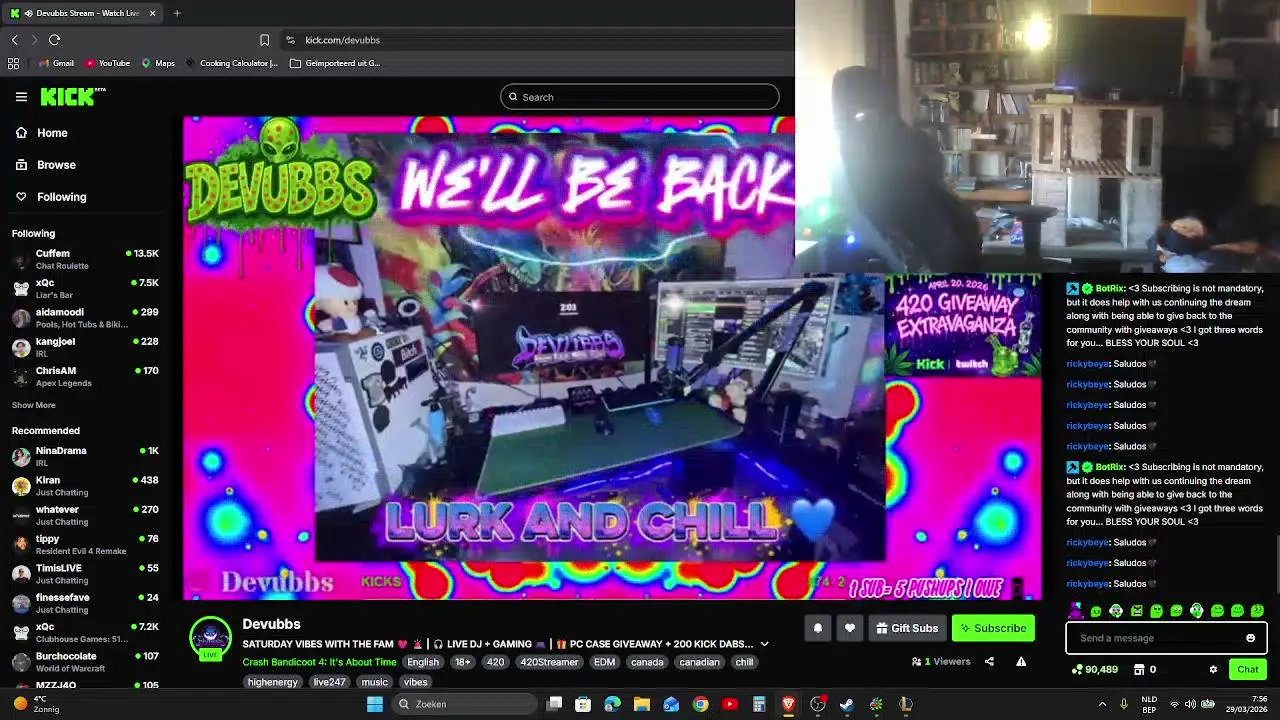Focus the Kick search field

(x=640, y=97)
